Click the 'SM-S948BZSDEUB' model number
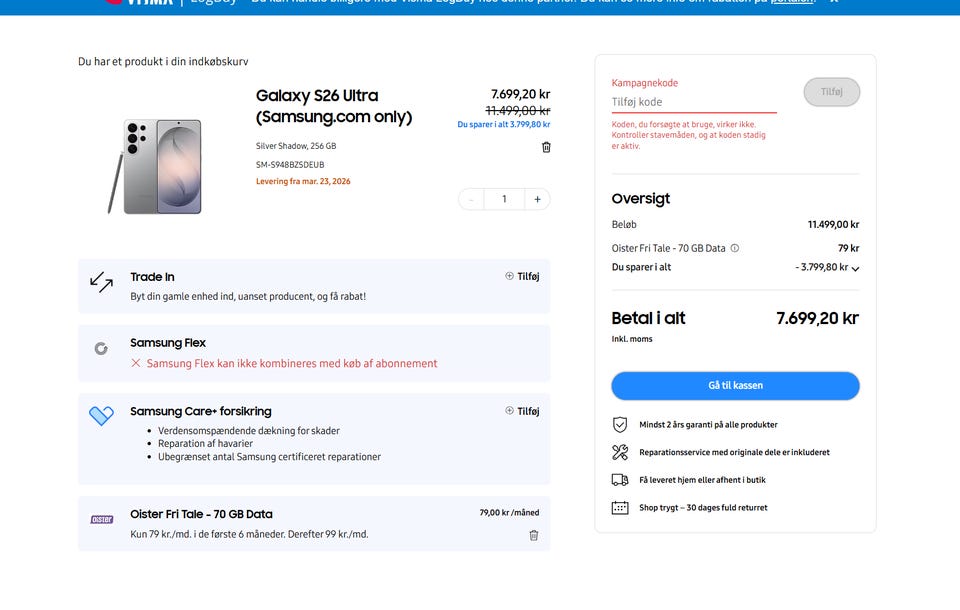This screenshot has height=610, width=960. (290, 165)
